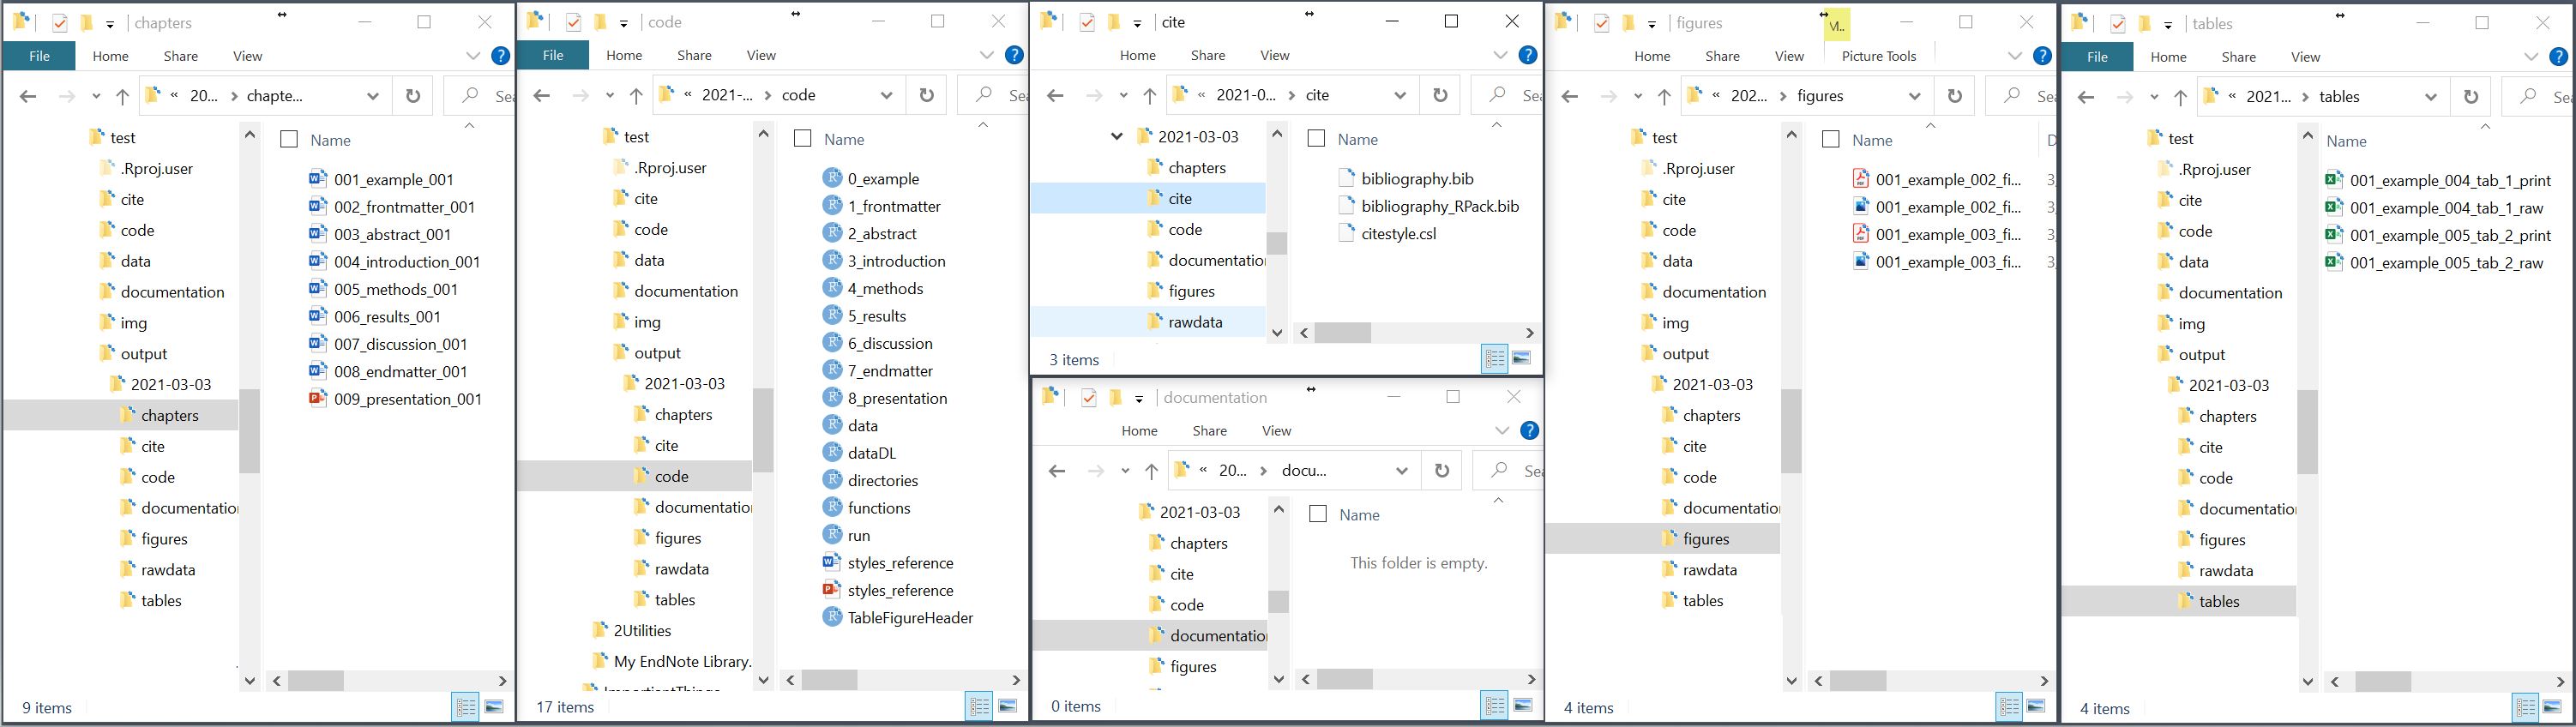Select 001_example_005_tab_2_raw spreadsheet
The height and width of the screenshot is (727, 2576).
click(x=2434, y=263)
